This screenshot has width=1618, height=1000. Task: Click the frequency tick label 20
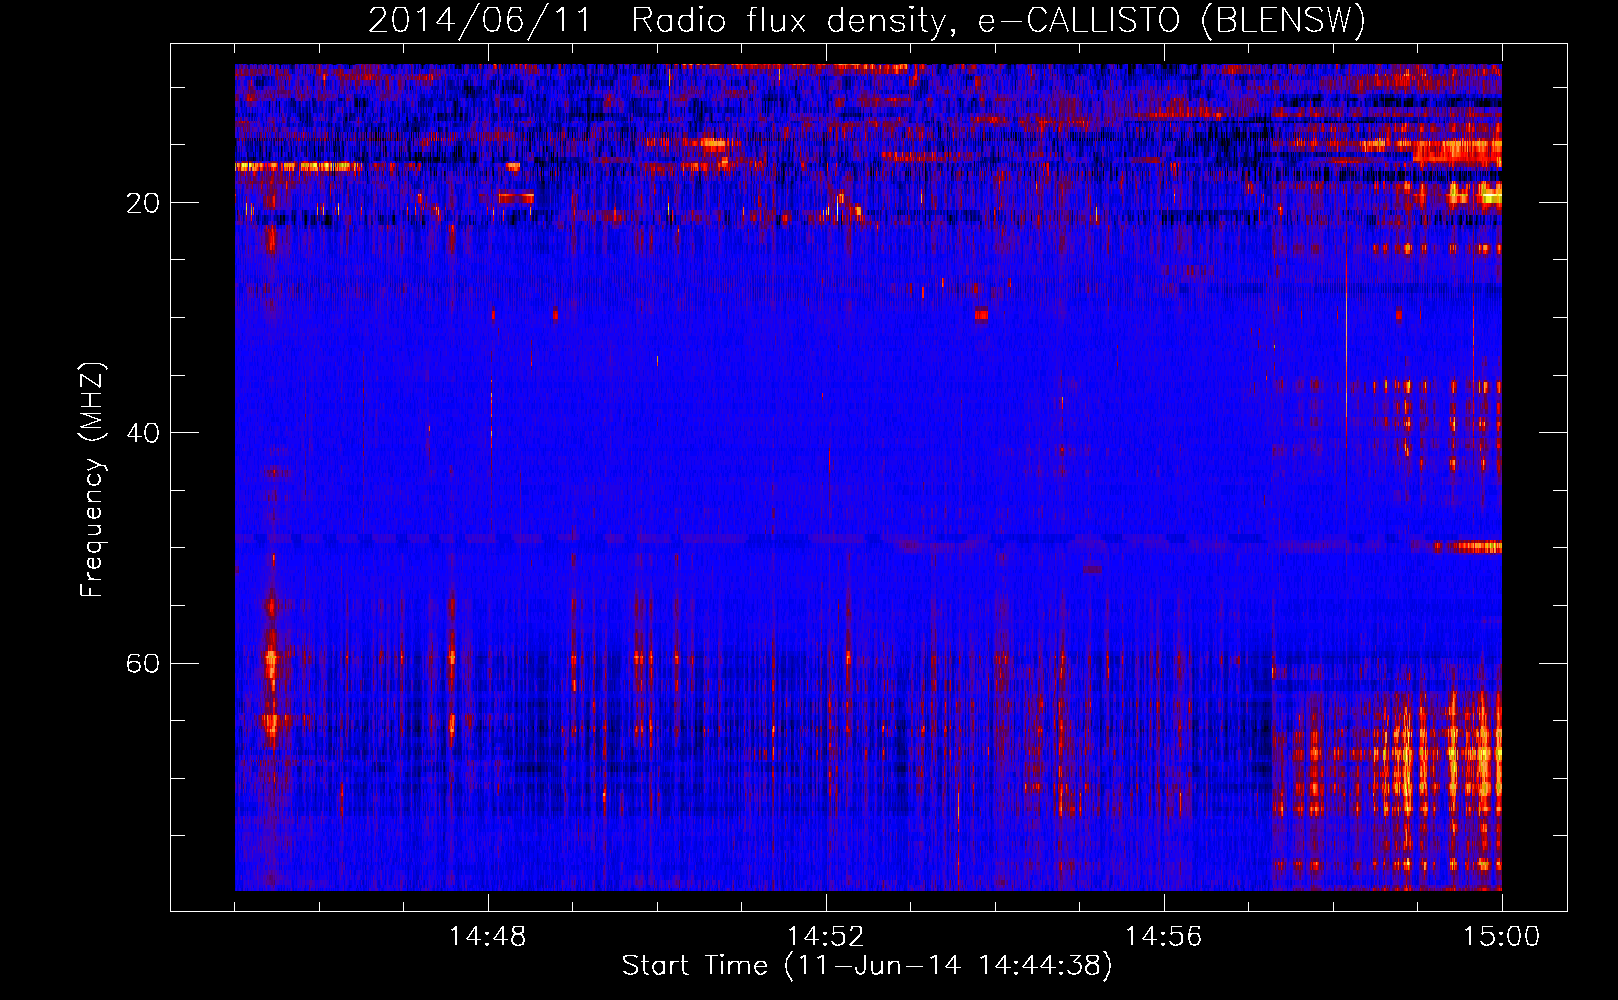pyautogui.click(x=143, y=203)
